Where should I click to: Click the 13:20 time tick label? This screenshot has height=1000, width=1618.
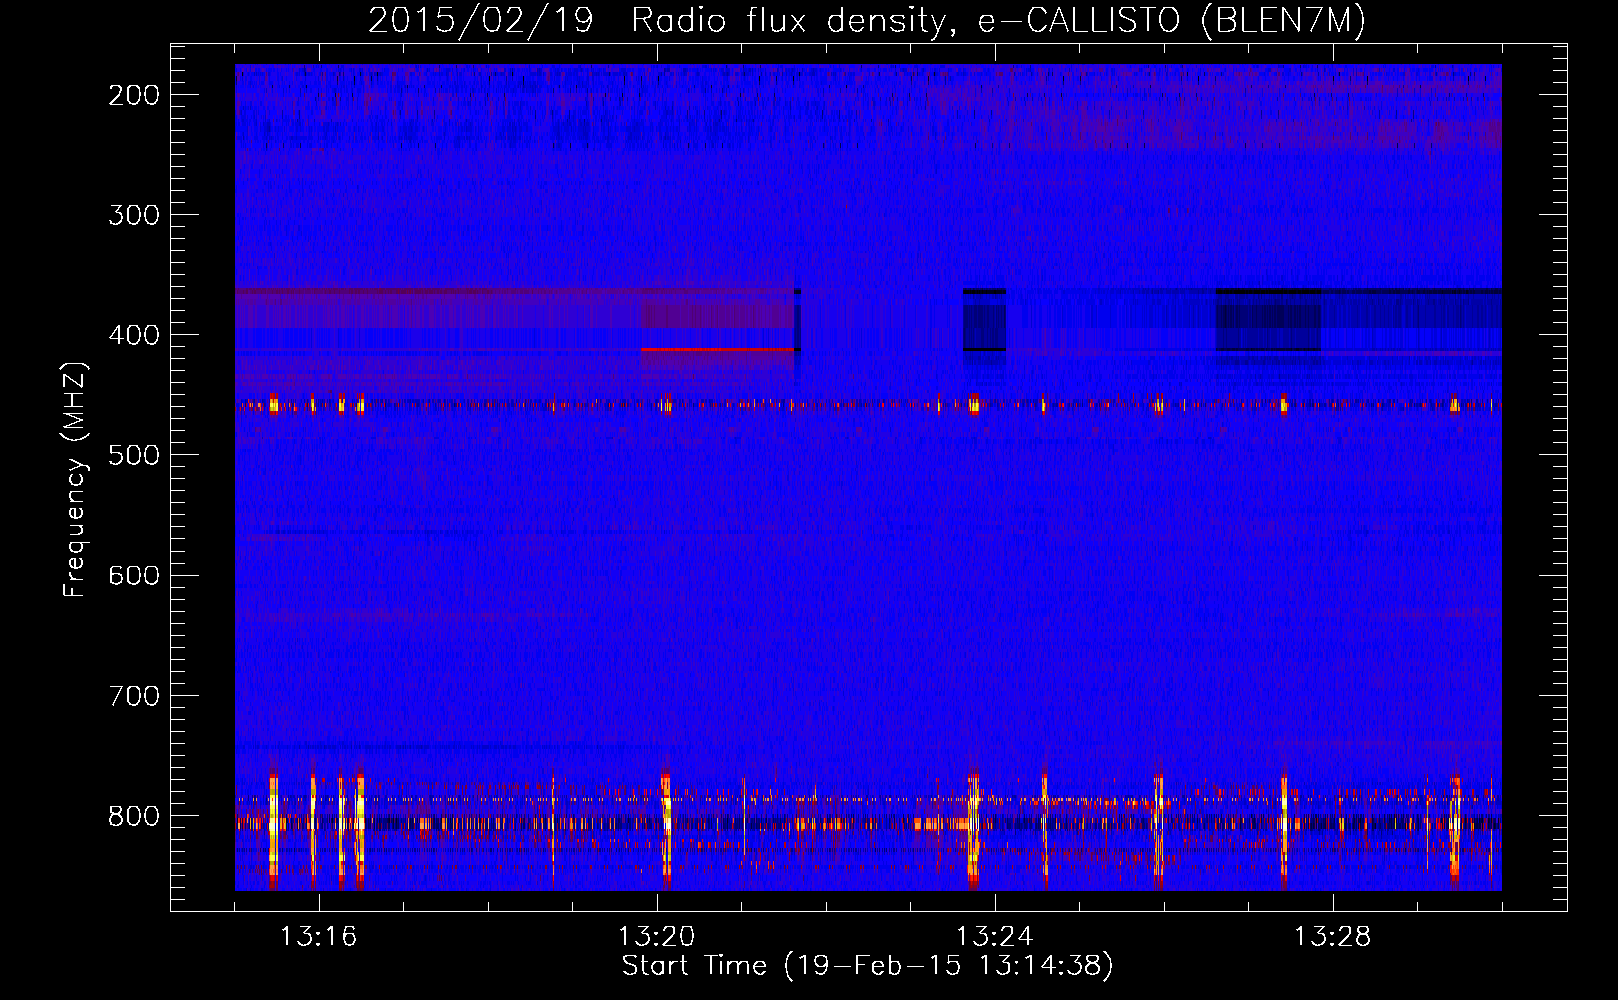pyautogui.click(x=657, y=937)
